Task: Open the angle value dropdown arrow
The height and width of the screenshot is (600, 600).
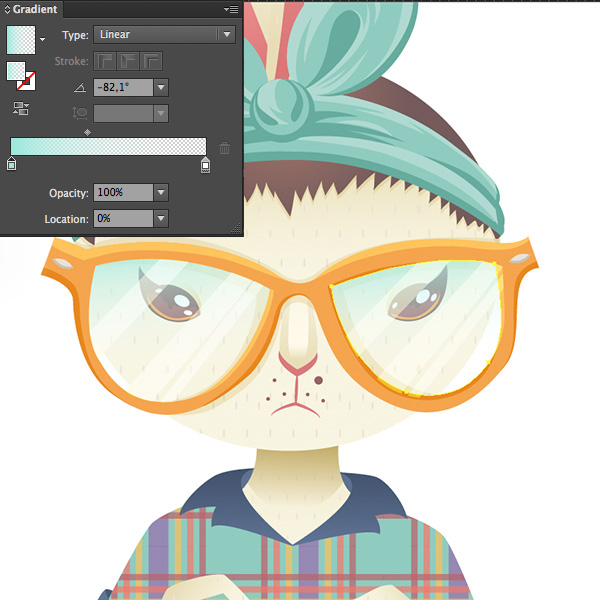Action: coord(161,88)
